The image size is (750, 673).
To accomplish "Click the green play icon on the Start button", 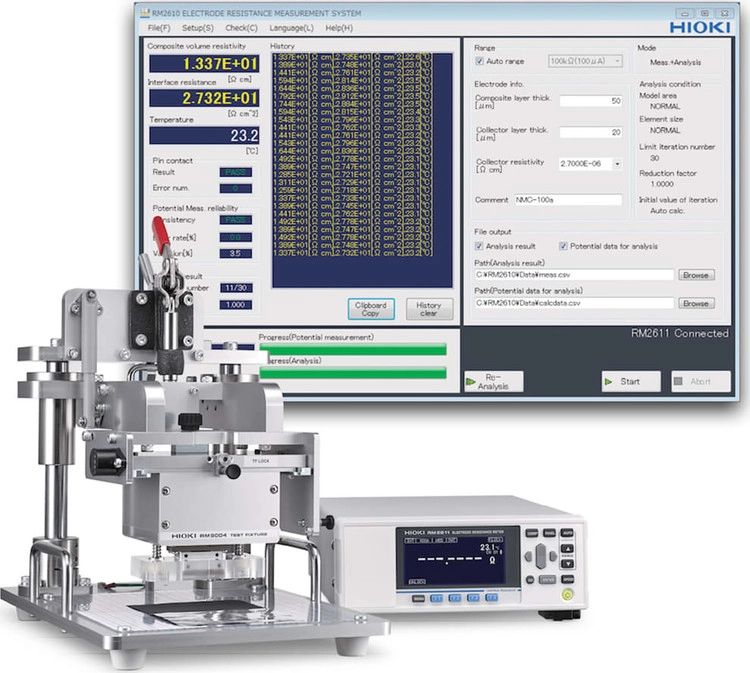I will [608, 382].
